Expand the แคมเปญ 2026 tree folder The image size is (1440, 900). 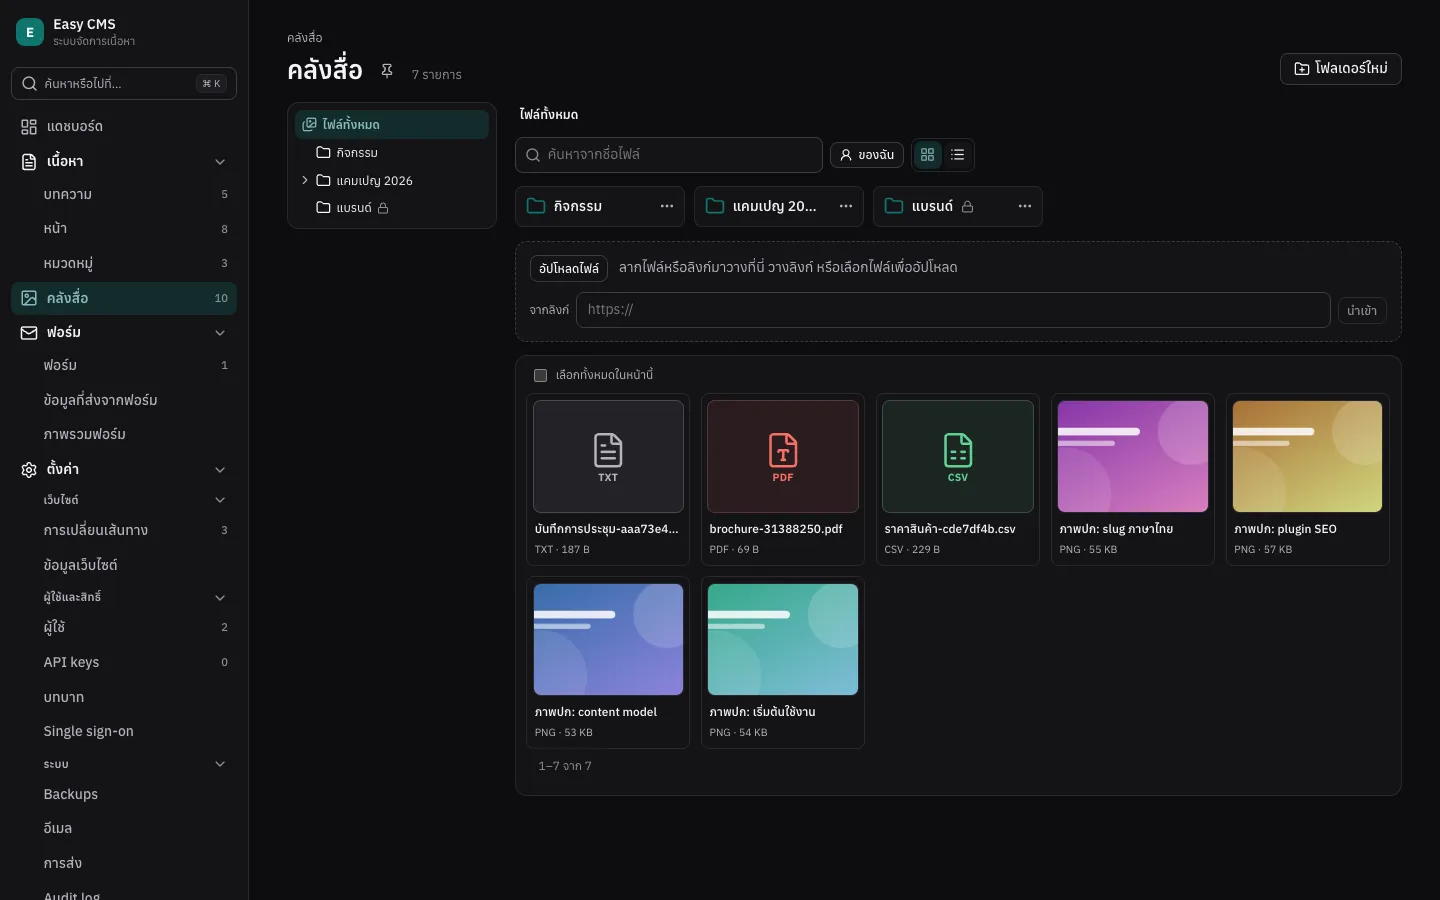pyautogui.click(x=305, y=180)
